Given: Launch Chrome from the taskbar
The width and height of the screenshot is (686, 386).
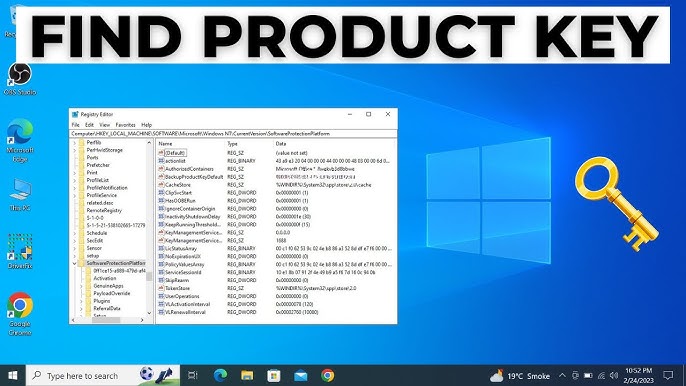Looking at the screenshot, I should click(327, 375).
